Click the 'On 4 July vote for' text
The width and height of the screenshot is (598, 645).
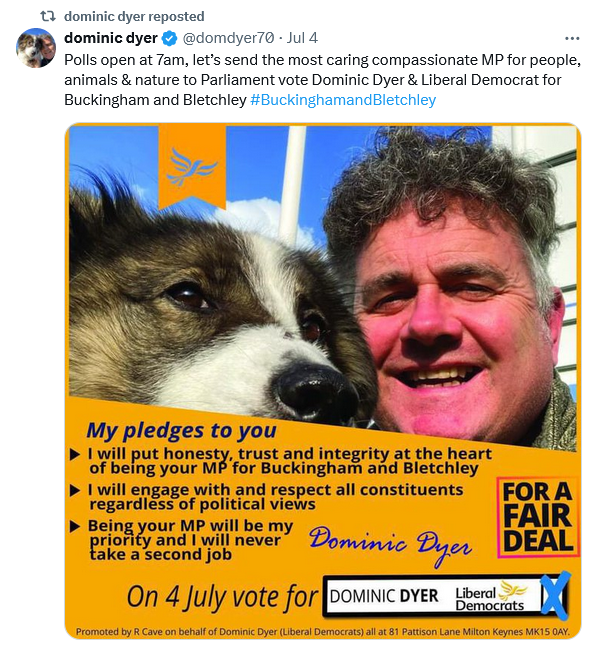click(x=222, y=597)
